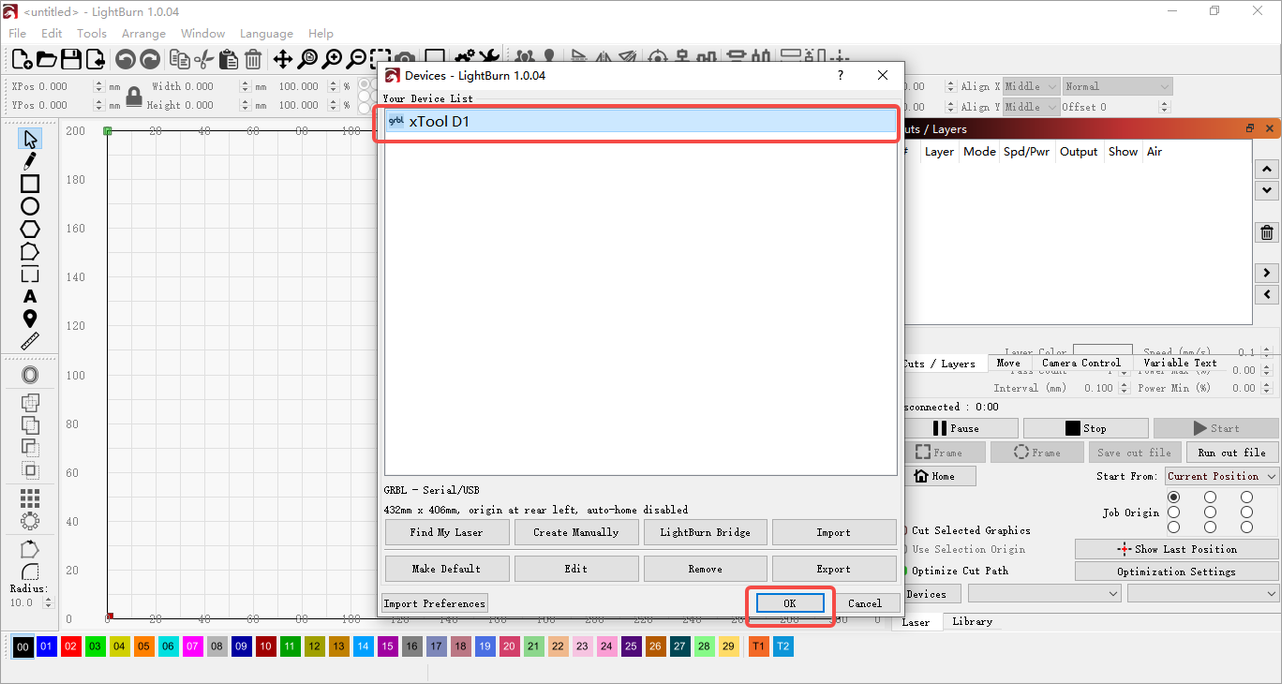
Task: Open the Offset Shapes tool
Action: tap(30, 375)
